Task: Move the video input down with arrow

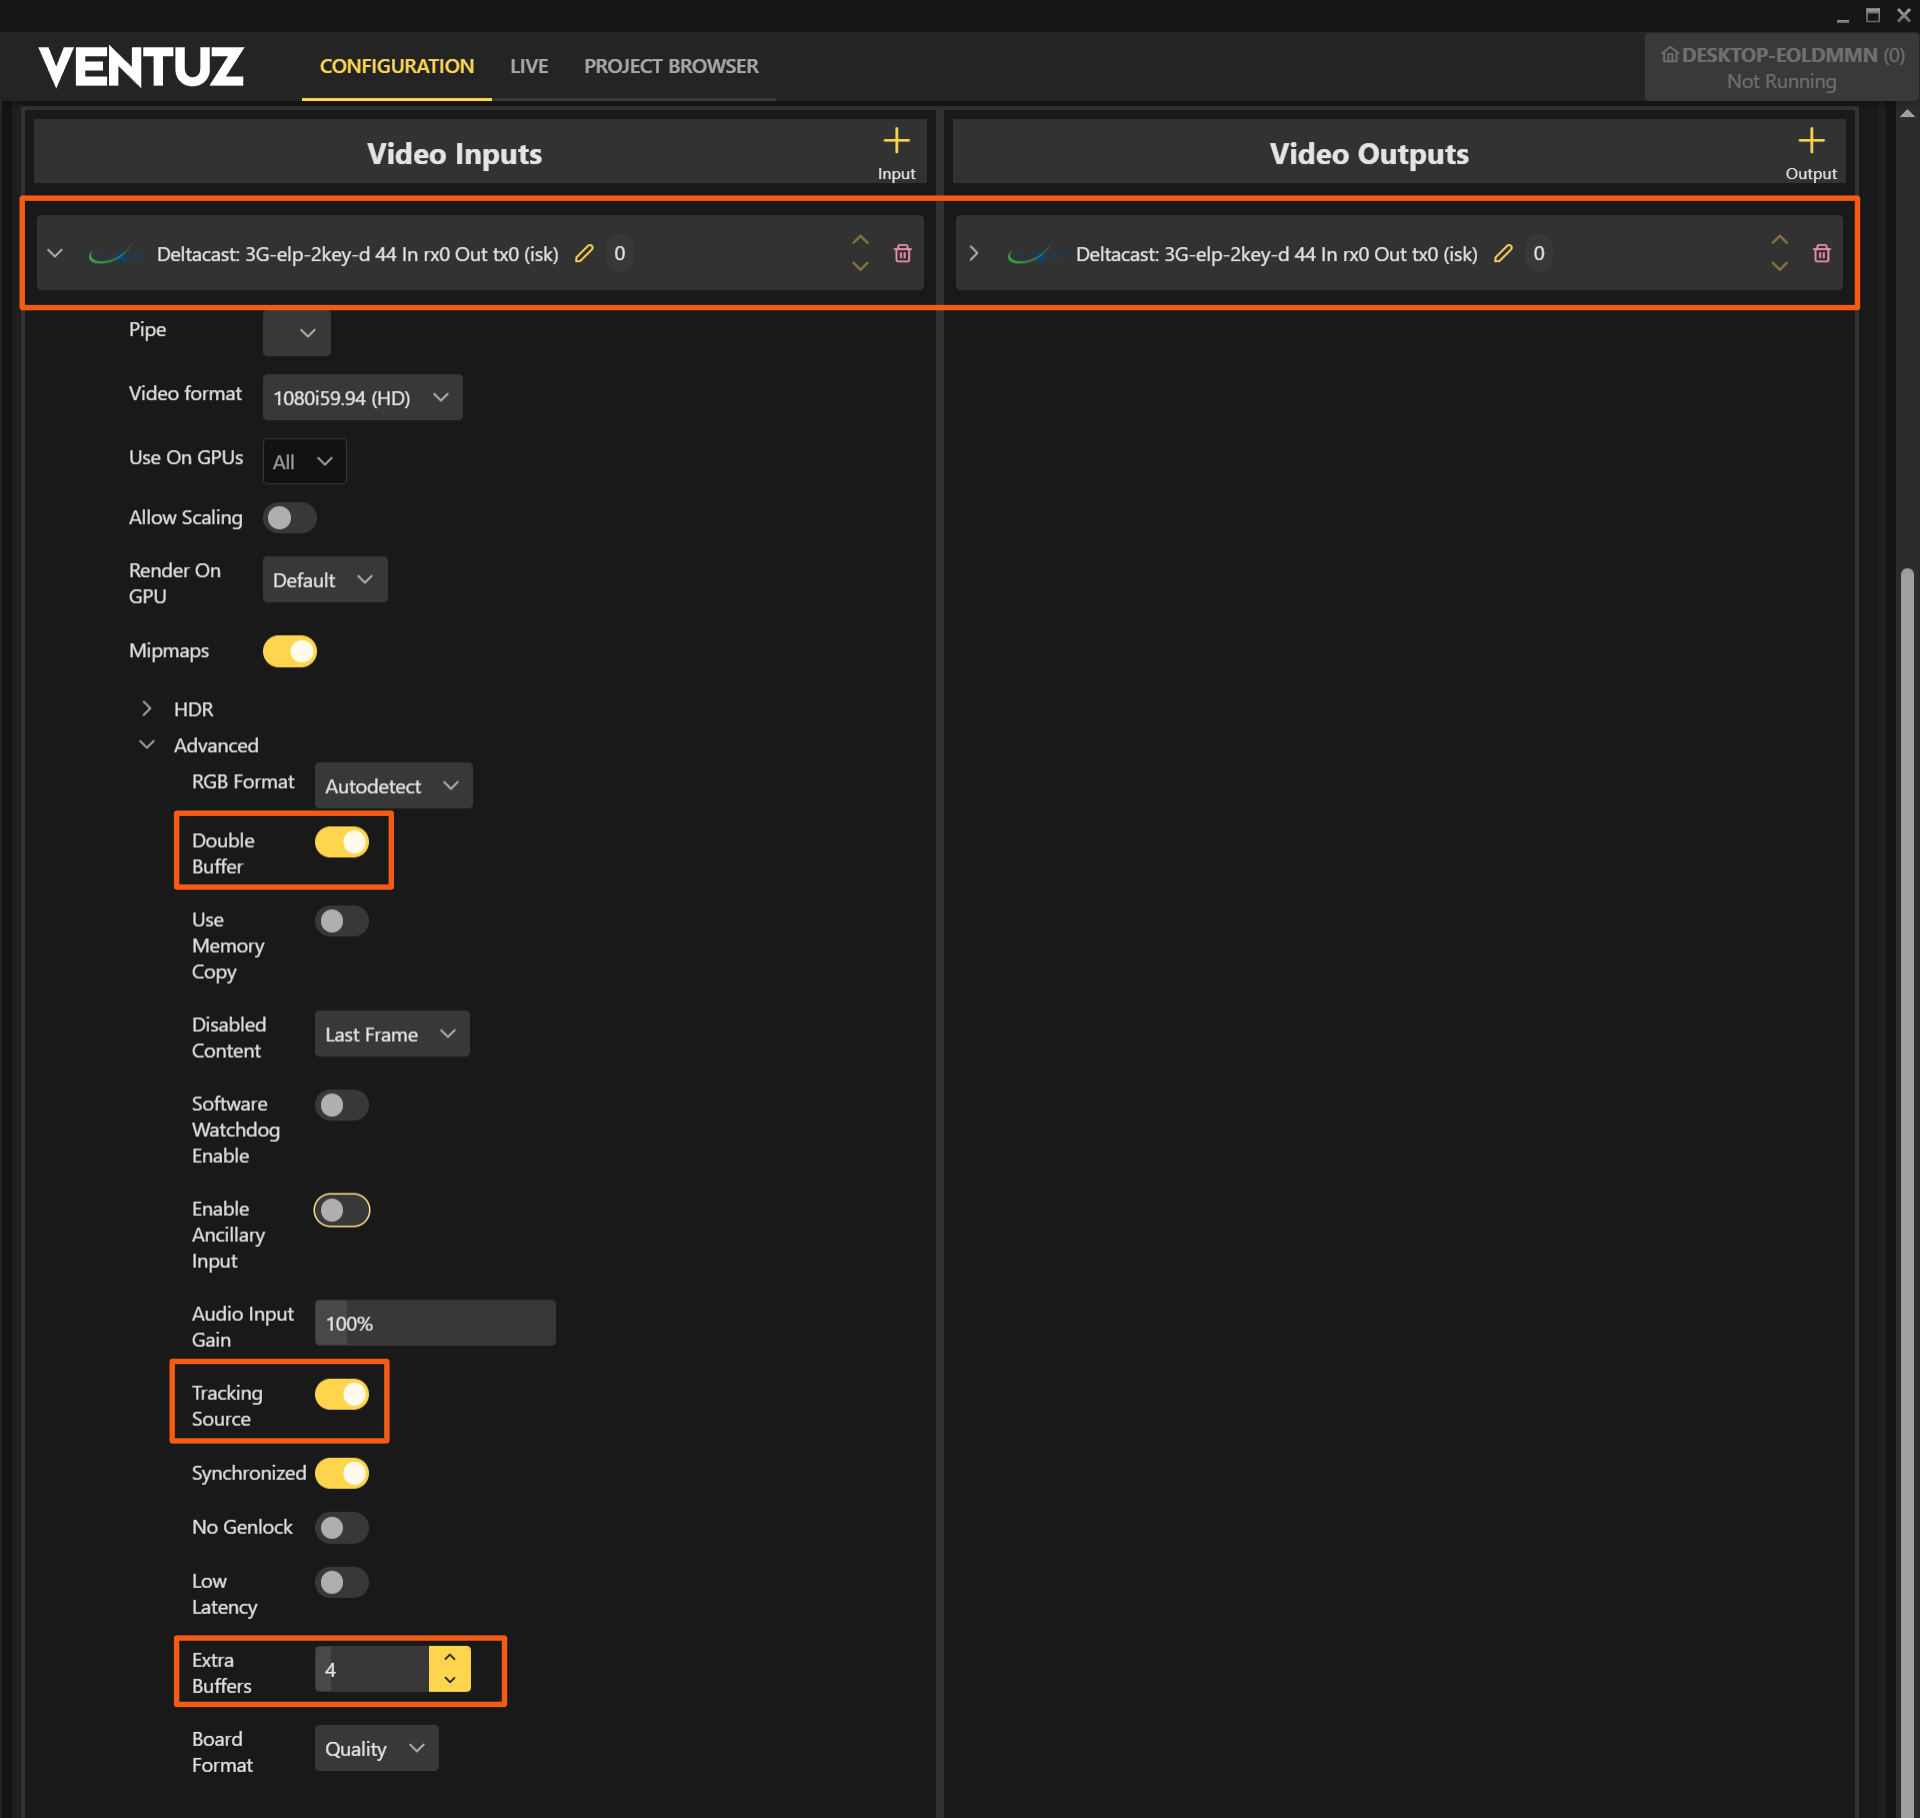Action: (x=860, y=267)
